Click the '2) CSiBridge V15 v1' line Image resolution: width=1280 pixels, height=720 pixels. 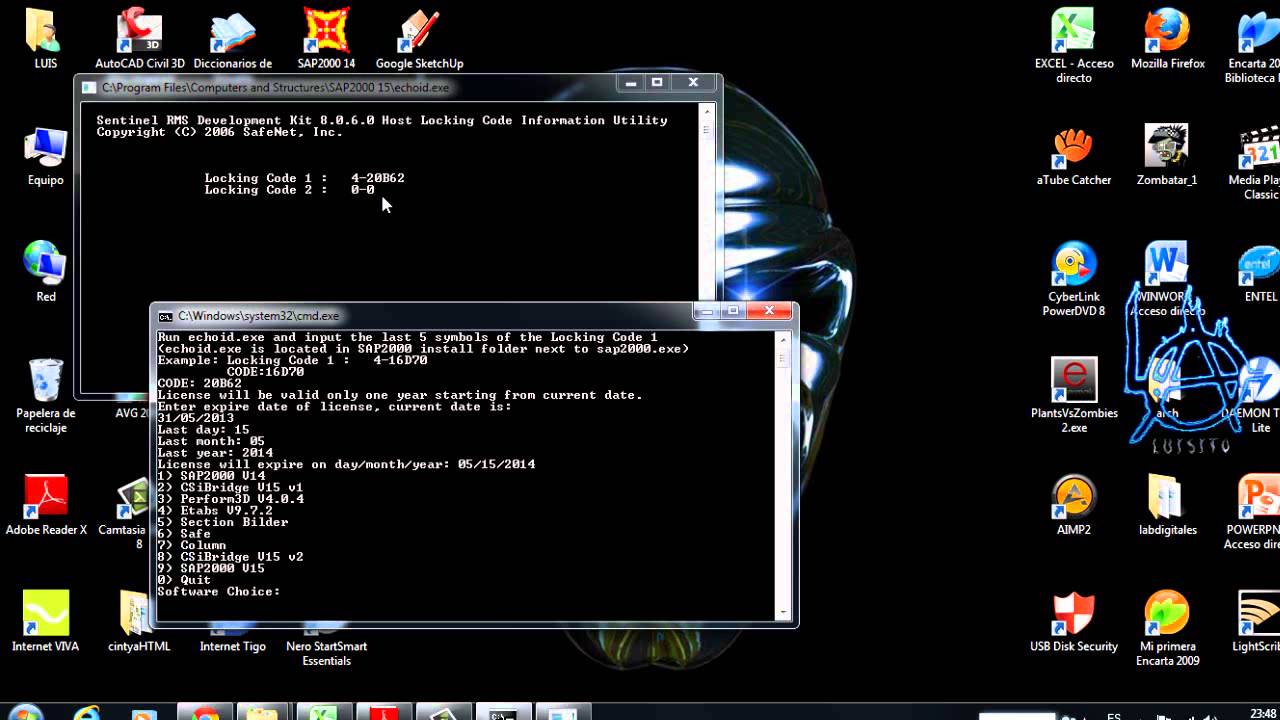230,487
